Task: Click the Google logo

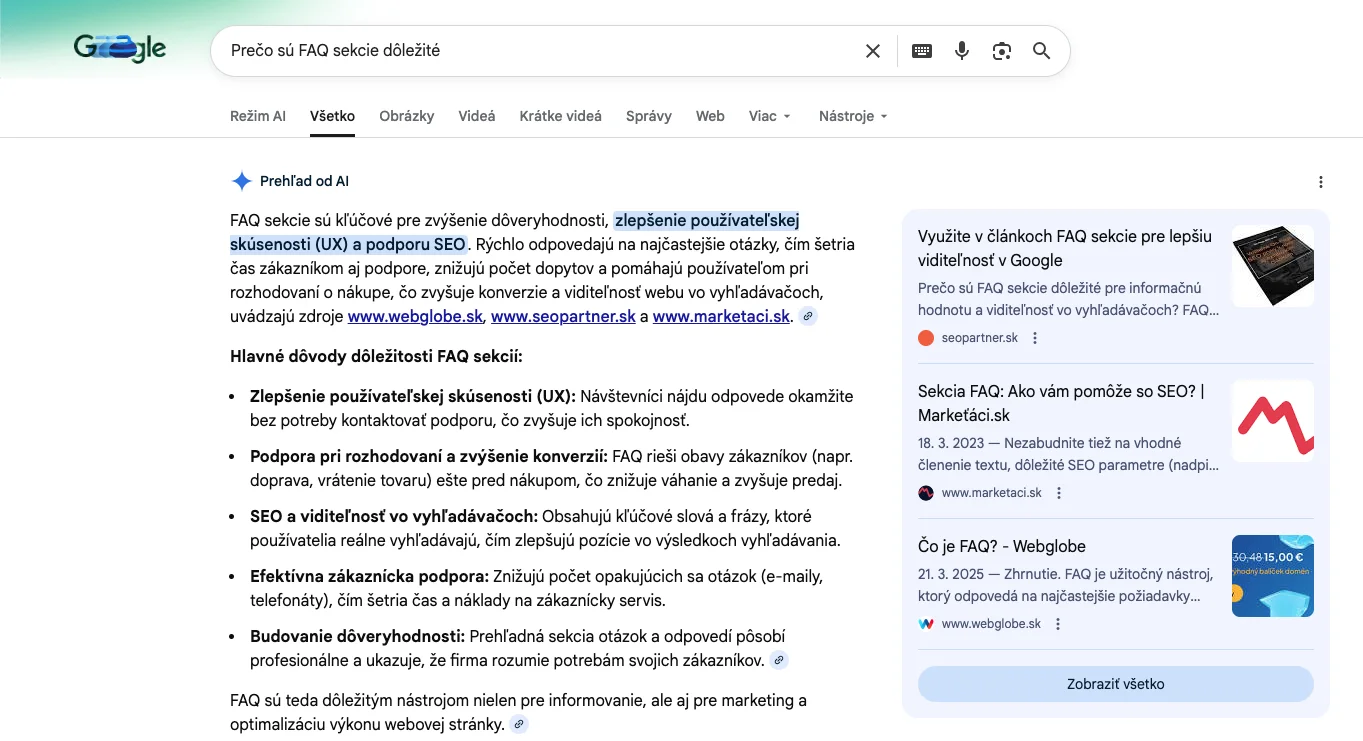Action: tap(120, 48)
